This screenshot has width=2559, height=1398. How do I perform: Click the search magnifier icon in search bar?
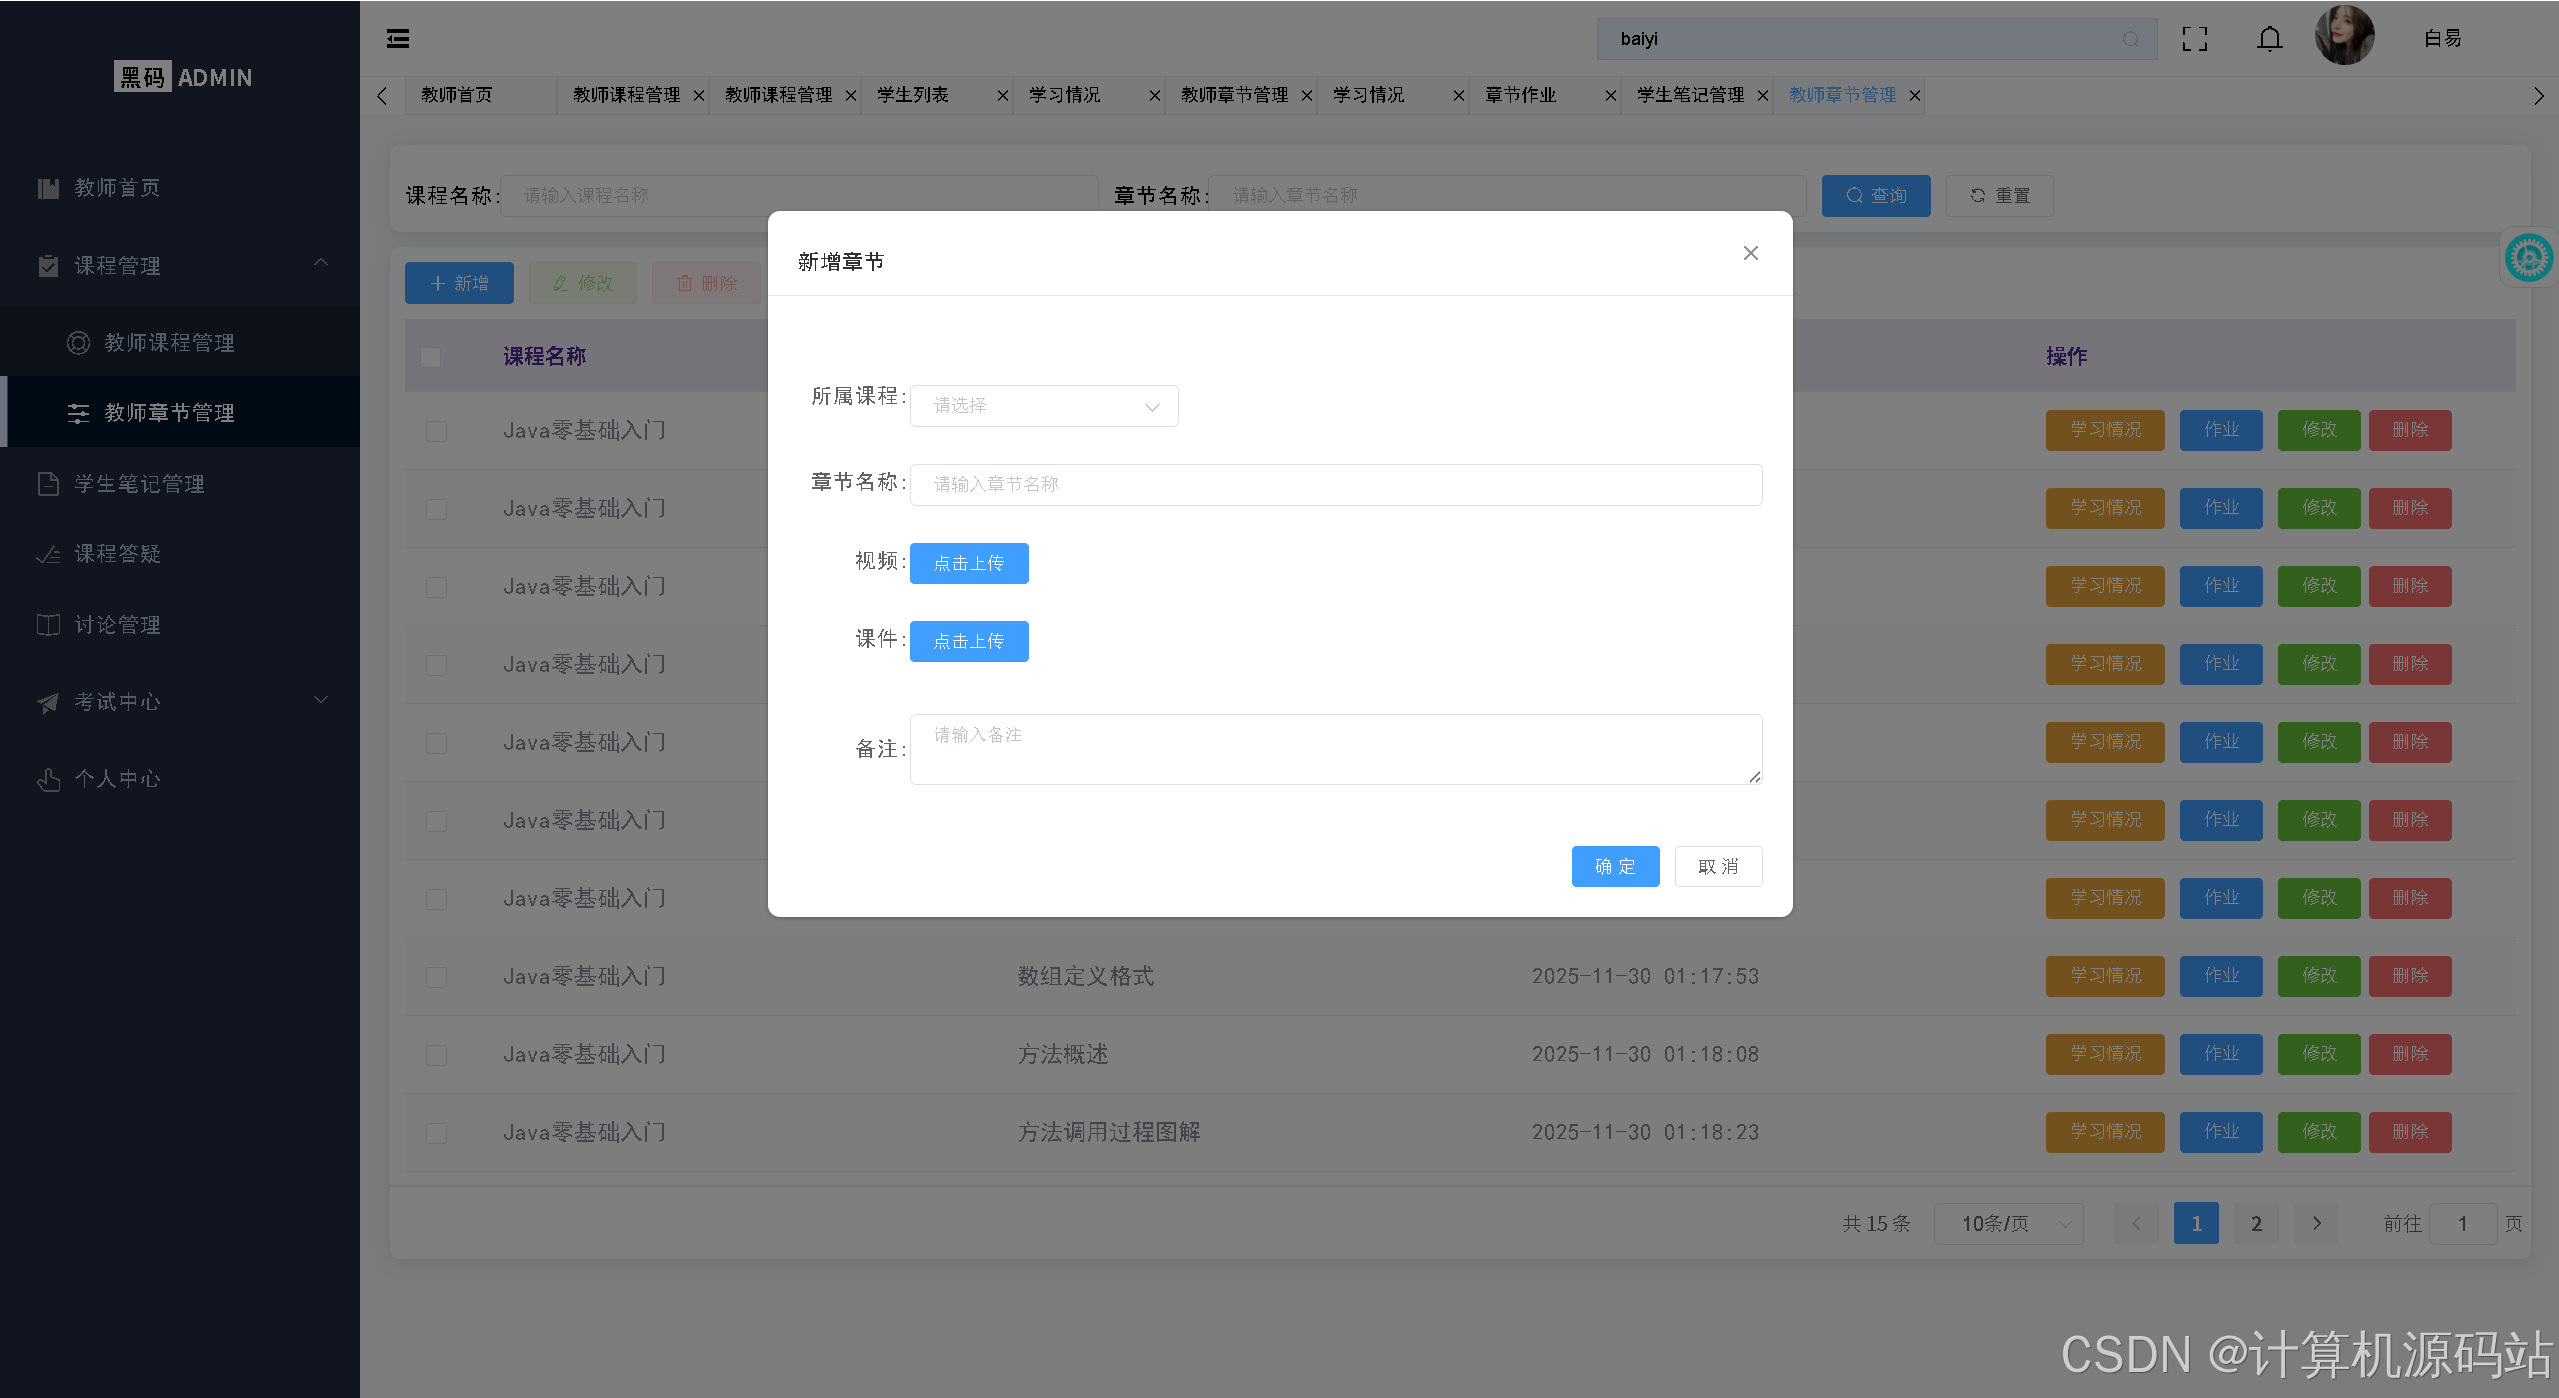point(2129,39)
